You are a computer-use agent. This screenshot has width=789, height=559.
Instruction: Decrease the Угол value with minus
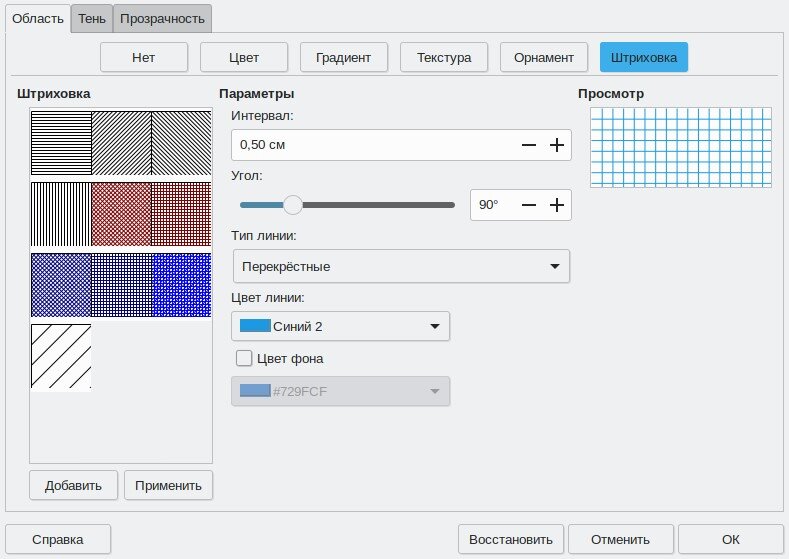(529, 205)
